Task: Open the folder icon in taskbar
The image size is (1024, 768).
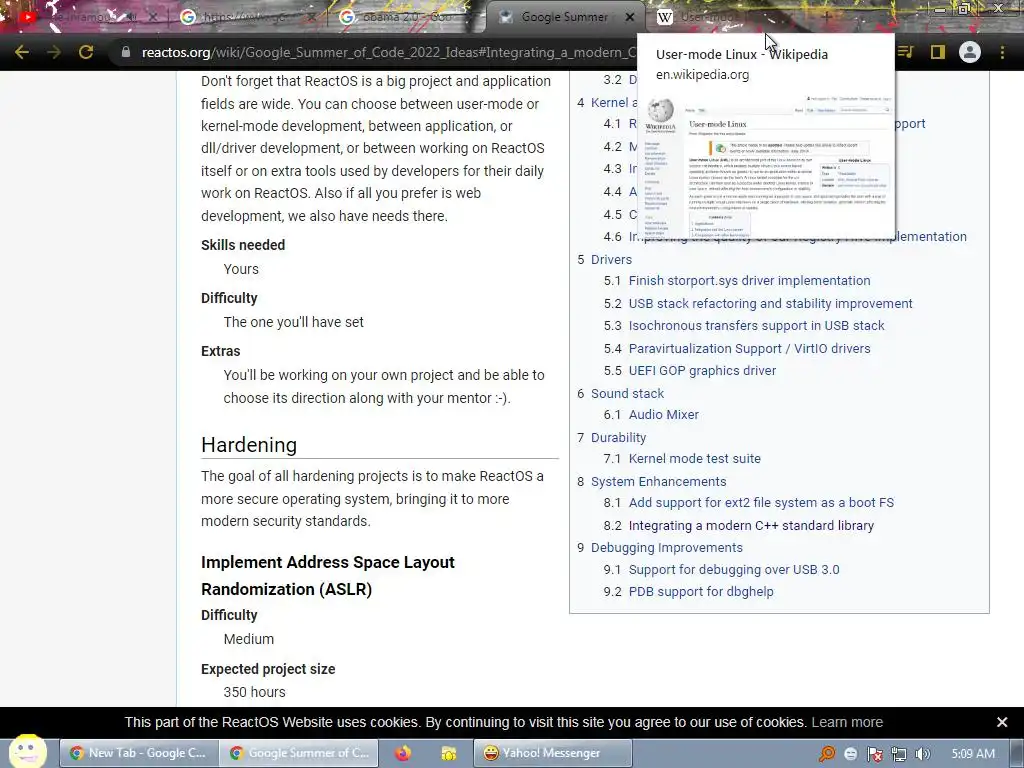Action: 448,754
